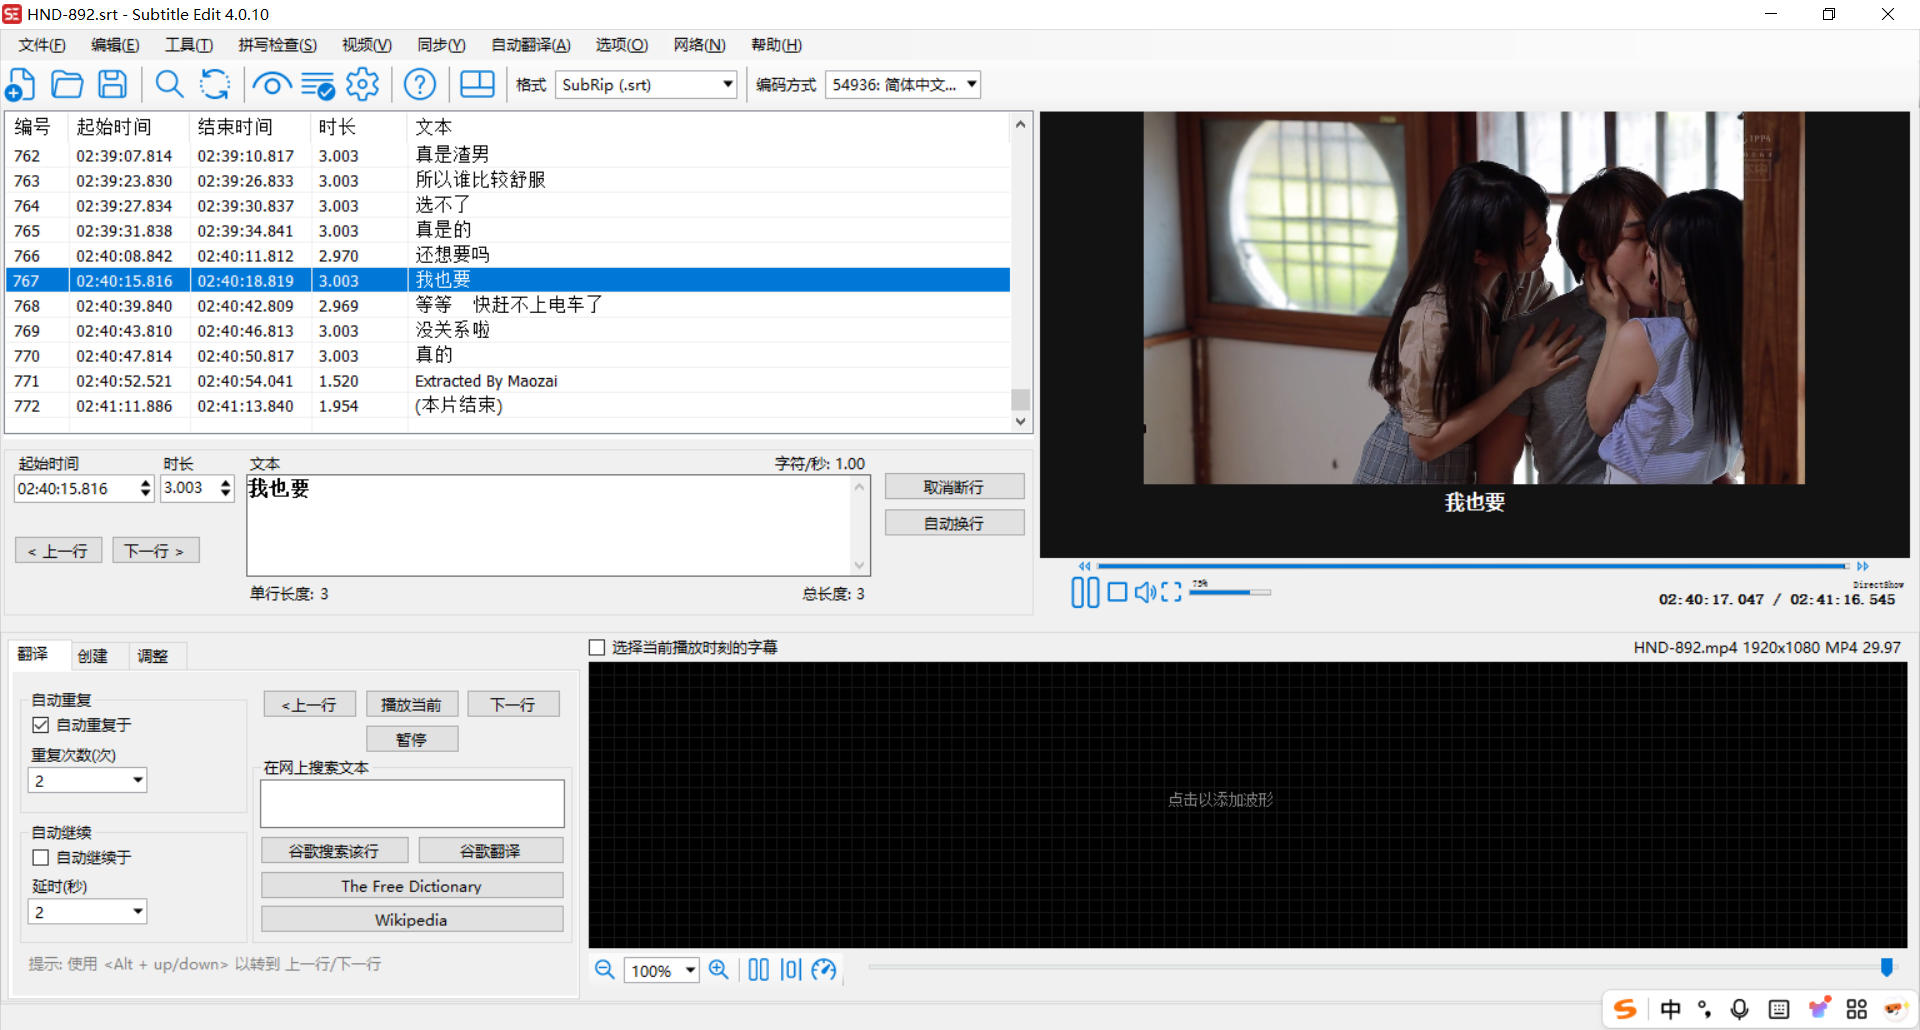The height and width of the screenshot is (1030, 1920).
Task: Check the 自动继续于 checkbox
Action: pos(41,857)
